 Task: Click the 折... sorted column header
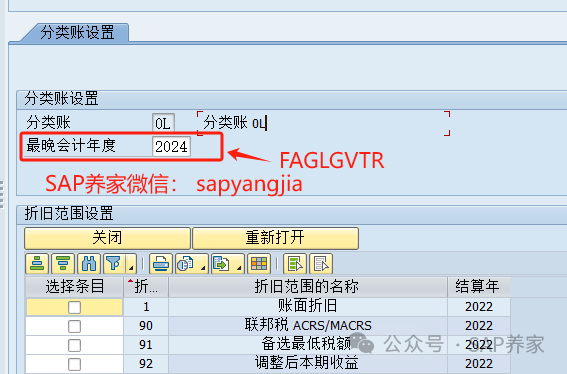146,287
